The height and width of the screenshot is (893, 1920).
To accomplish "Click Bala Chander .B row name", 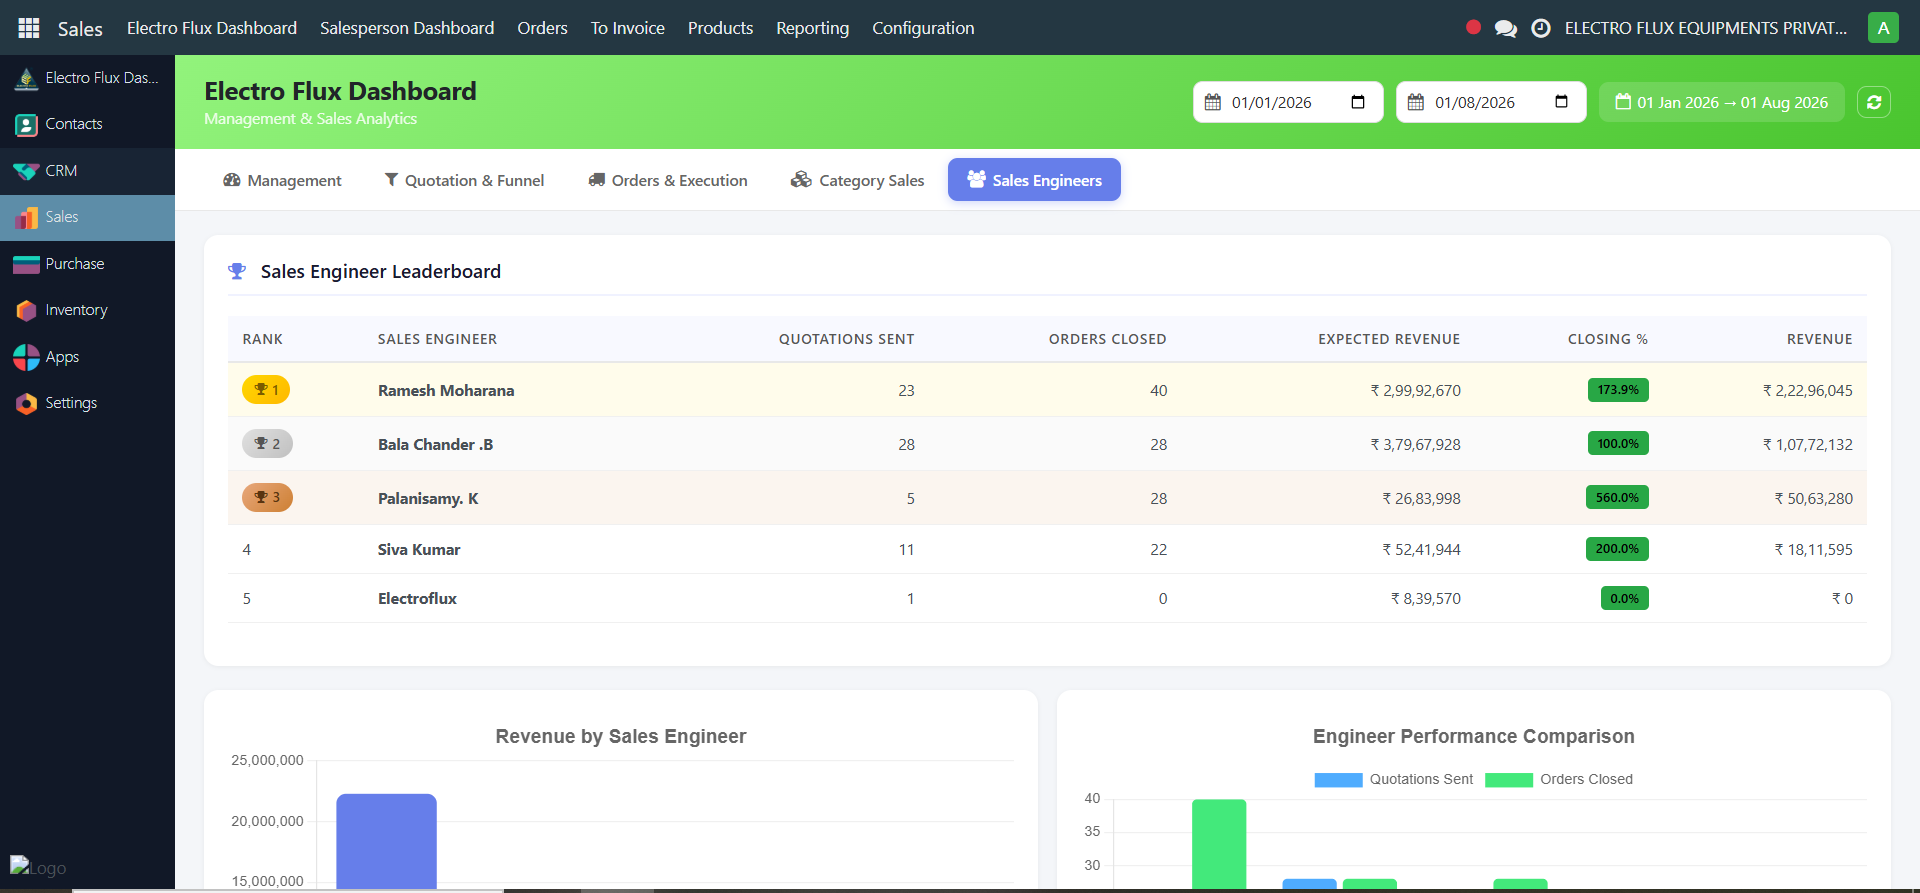I will 435,444.
